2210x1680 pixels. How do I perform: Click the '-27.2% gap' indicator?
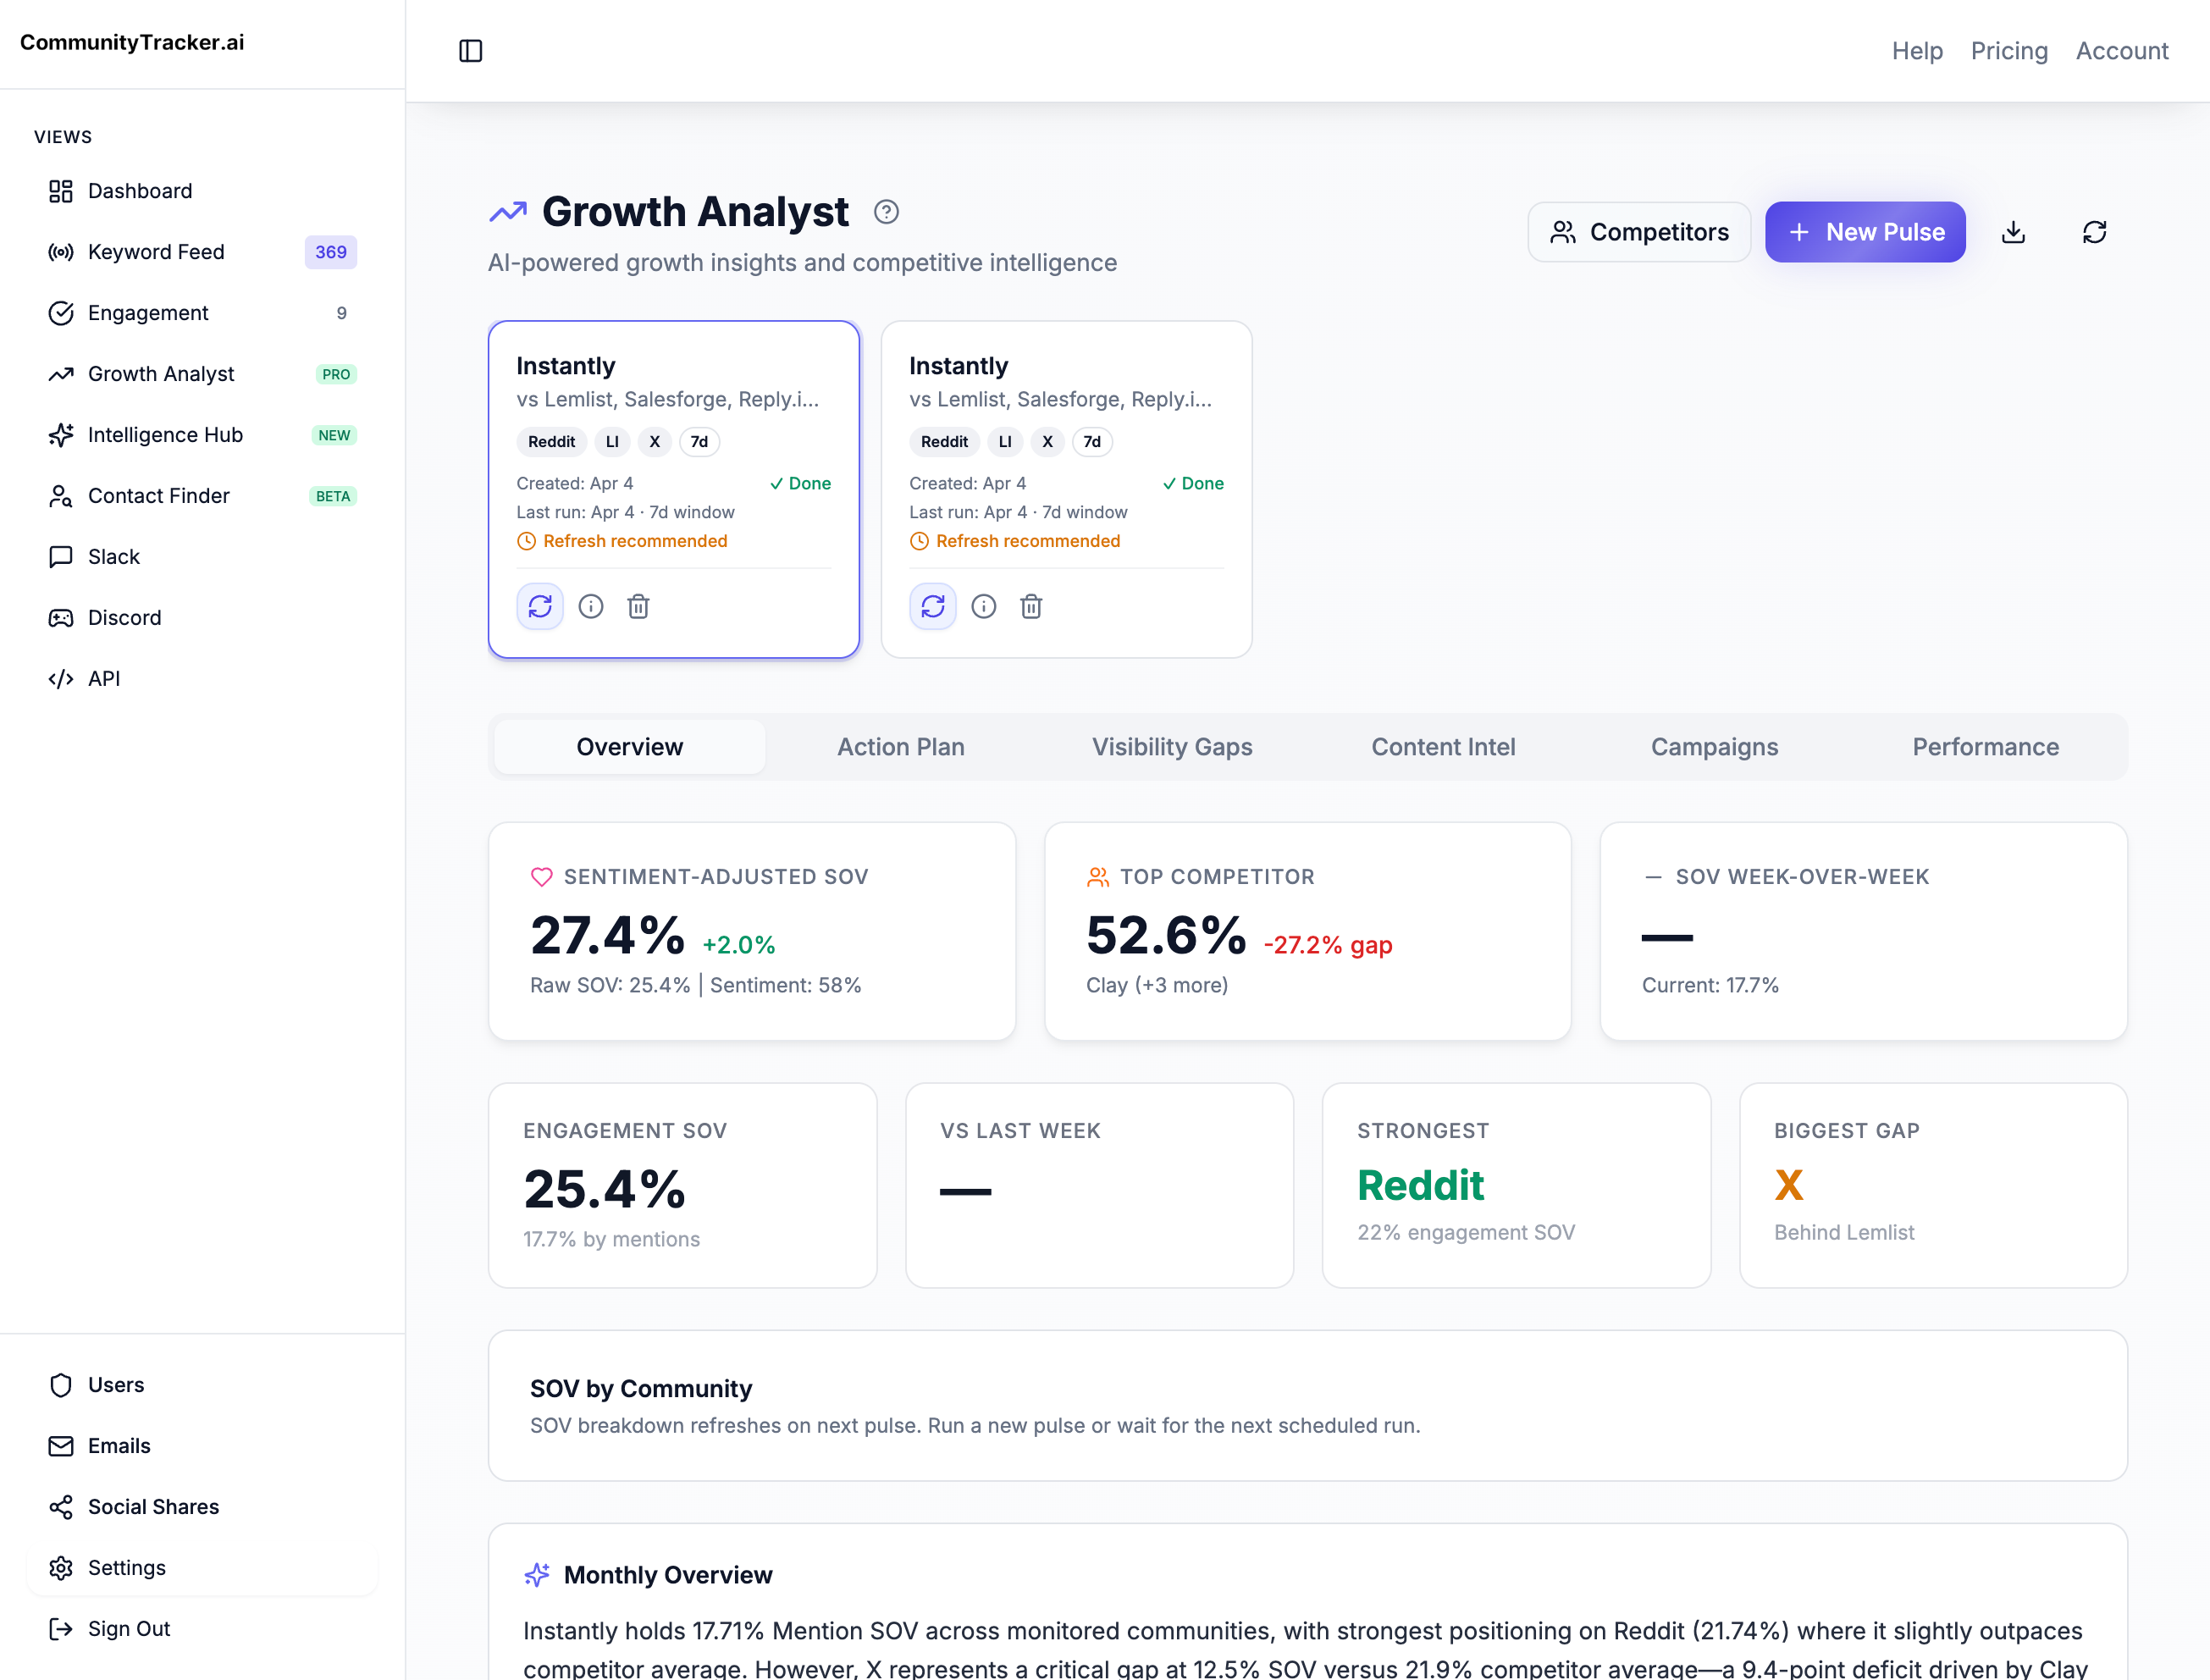tap(1328, 945)
